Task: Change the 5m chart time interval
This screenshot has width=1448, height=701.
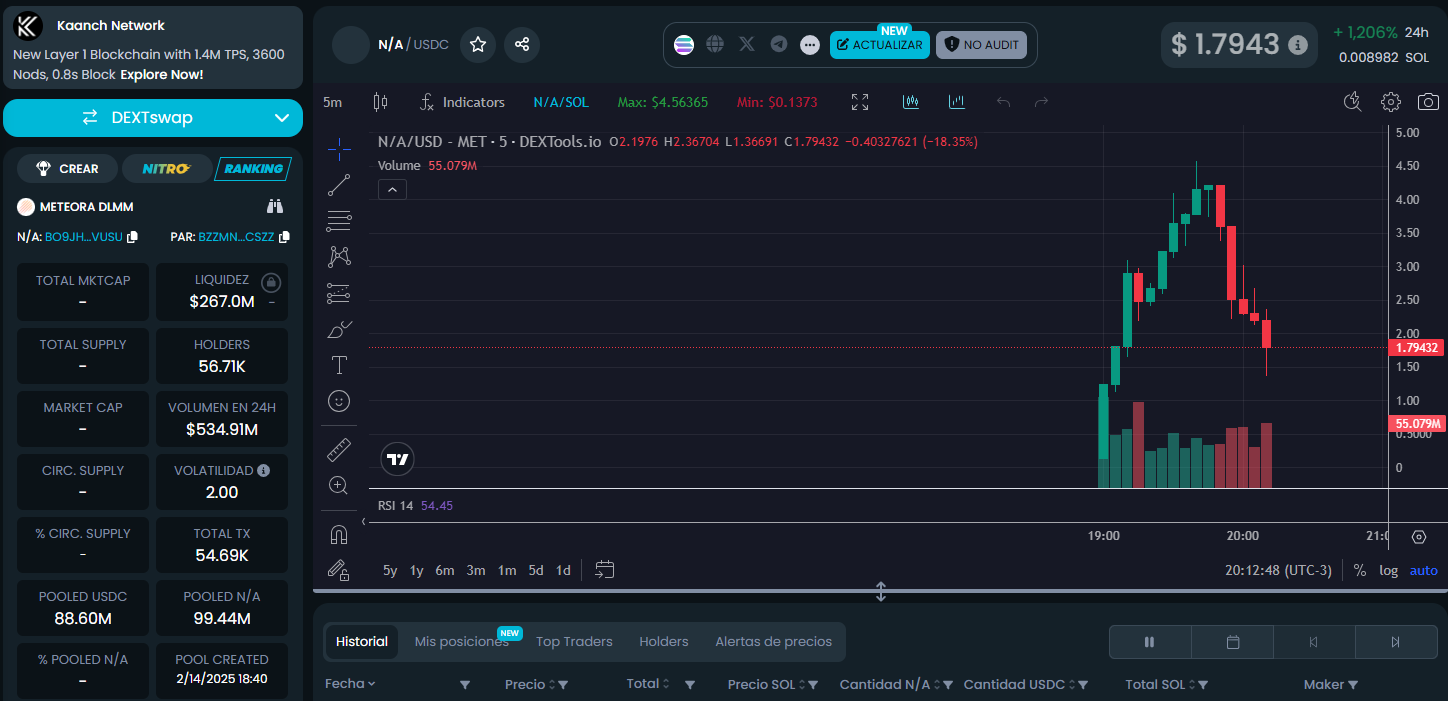Action: pyautogui.click(x=332, y=102)
